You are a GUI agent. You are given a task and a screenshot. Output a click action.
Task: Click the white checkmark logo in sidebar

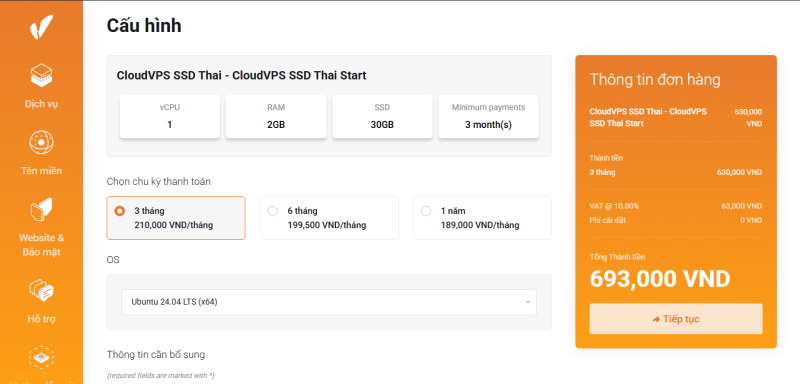pyautogui.click(x=41, y=27)
